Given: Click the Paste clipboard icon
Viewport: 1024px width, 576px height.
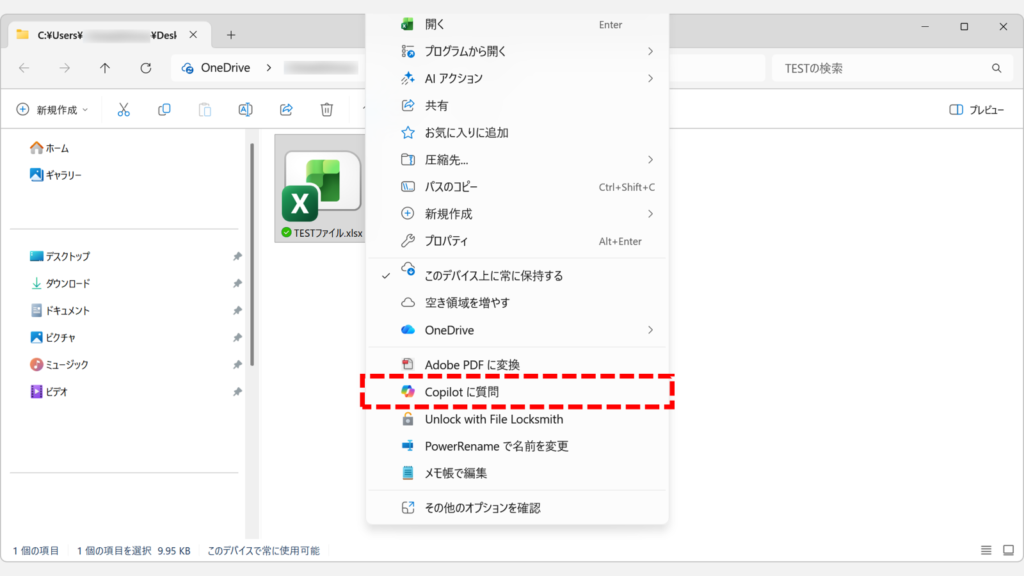Looking at the screenshot, I should click(x=205, y=110).
